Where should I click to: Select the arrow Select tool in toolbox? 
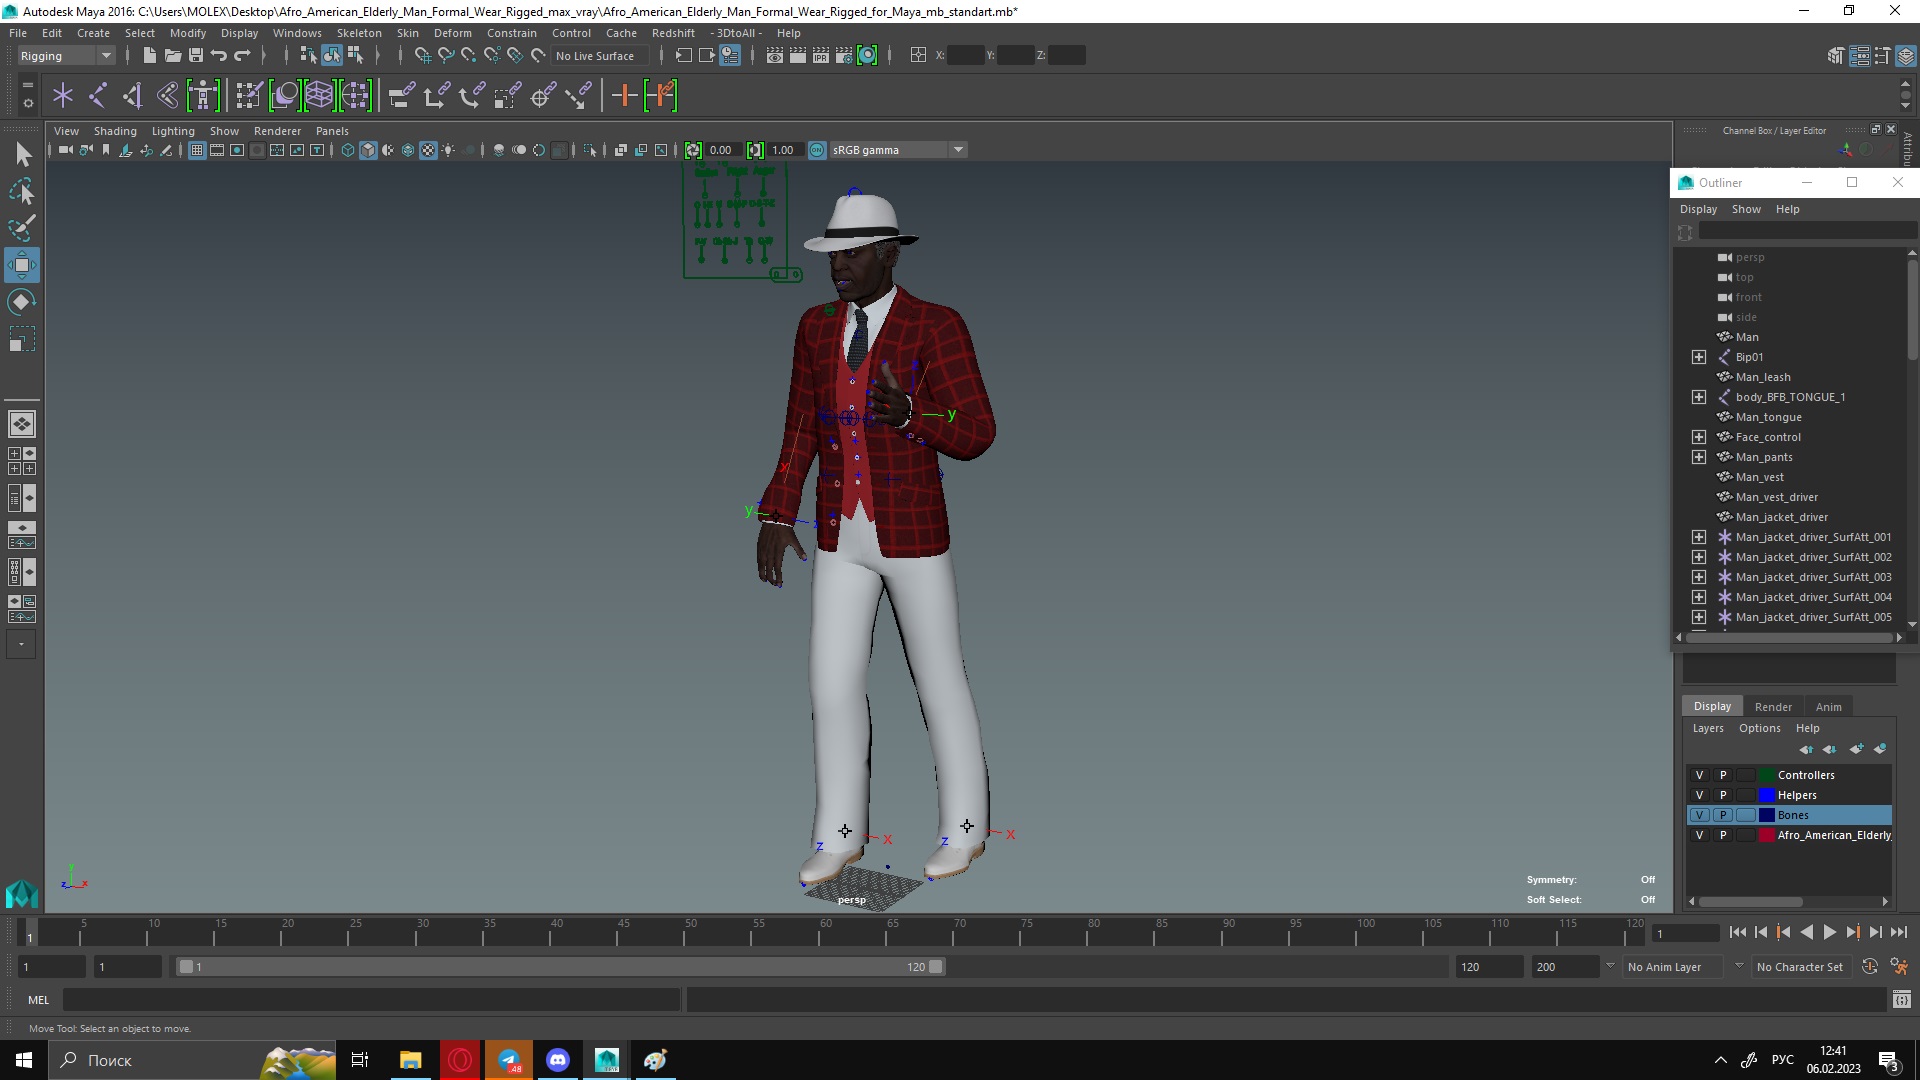(22, 154)
